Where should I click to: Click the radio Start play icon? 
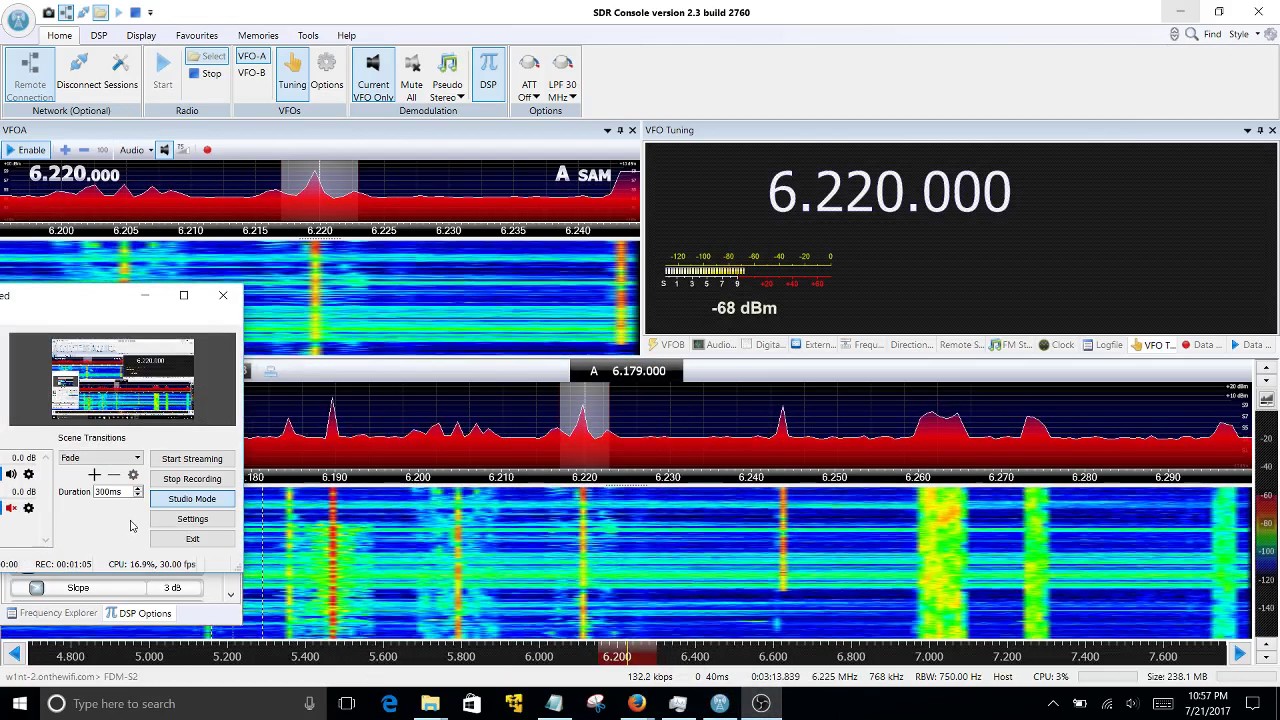(x=162, y=72)
